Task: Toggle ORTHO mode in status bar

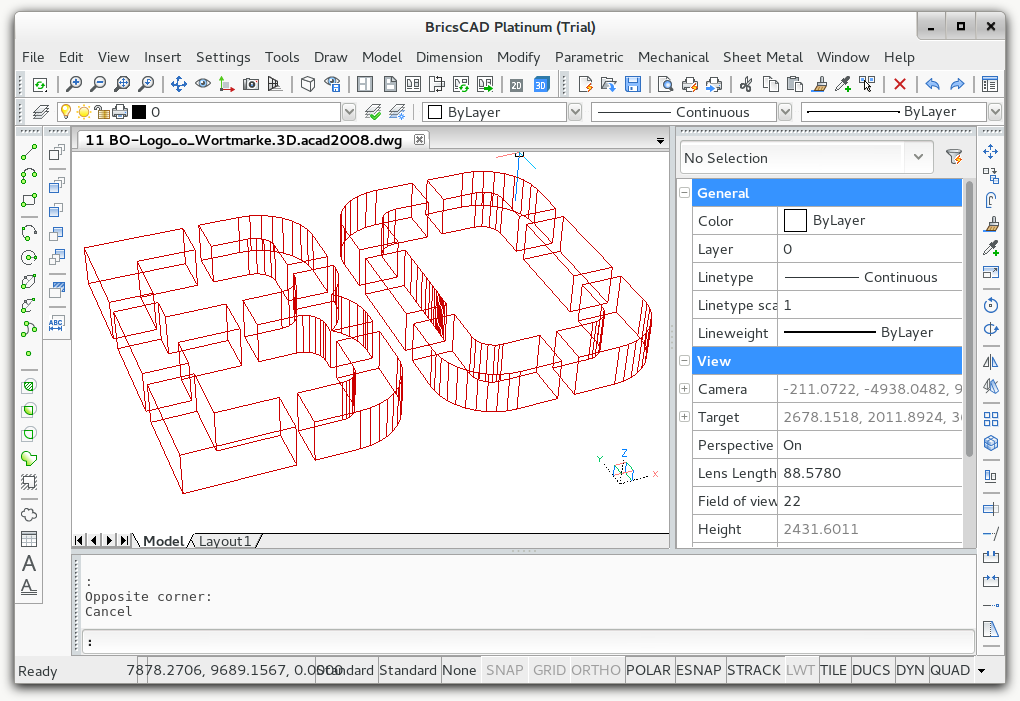Action: click(x=596, y=670)
